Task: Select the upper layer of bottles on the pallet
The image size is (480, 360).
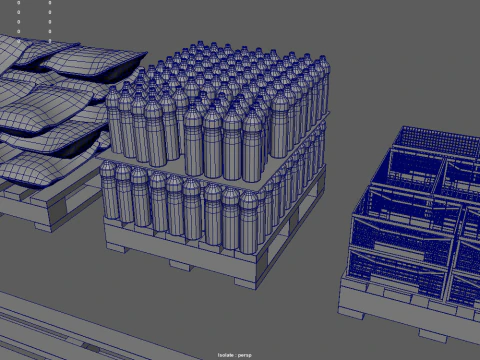Action: 218,112
